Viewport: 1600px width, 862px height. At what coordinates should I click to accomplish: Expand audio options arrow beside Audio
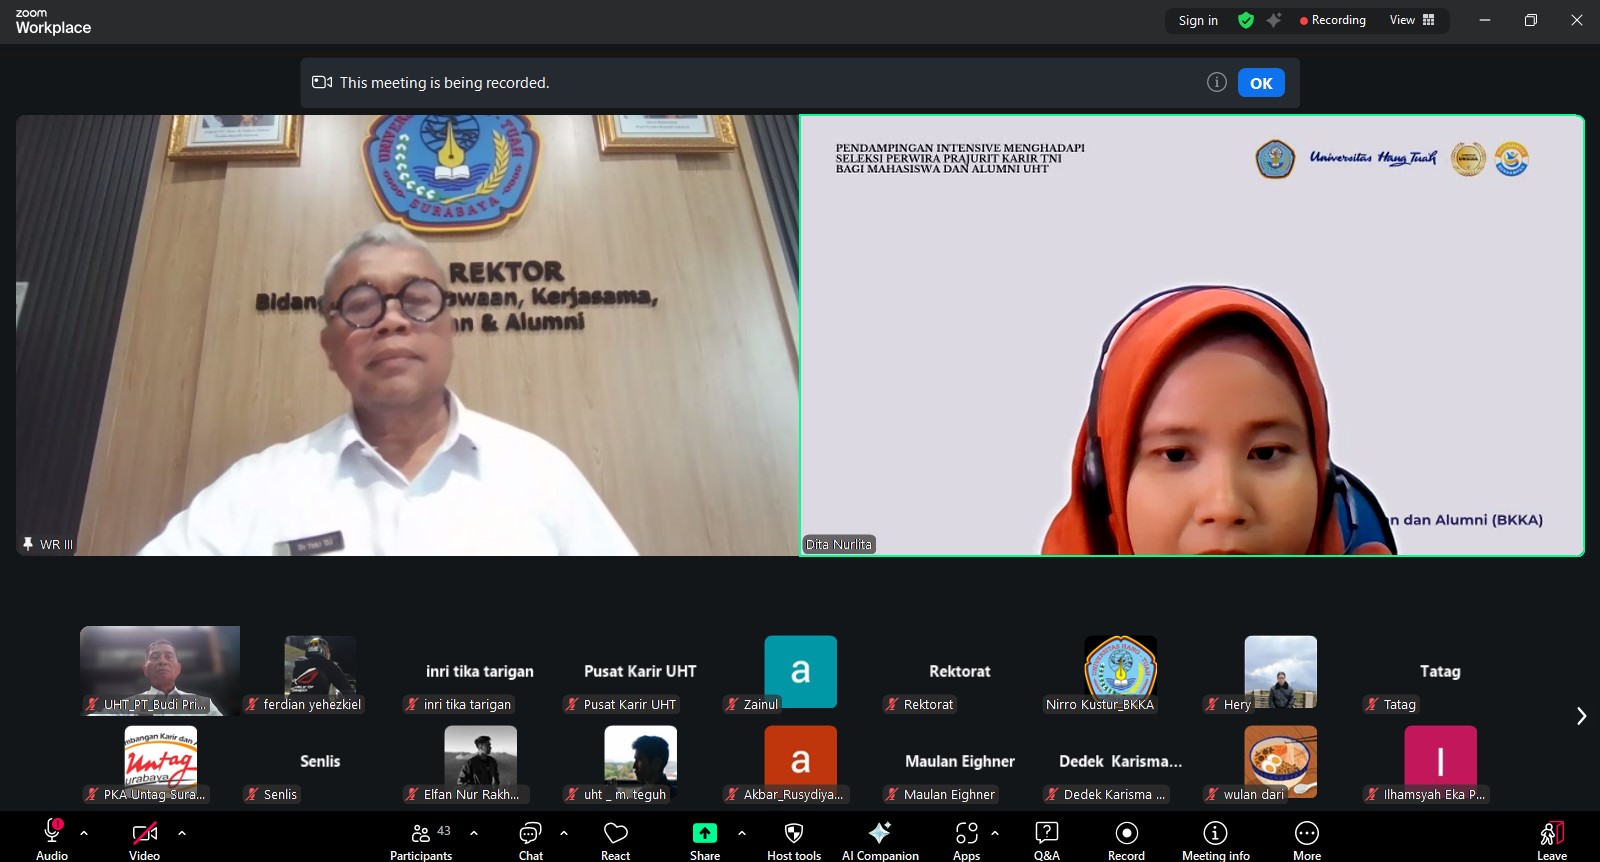pos(84,832)
